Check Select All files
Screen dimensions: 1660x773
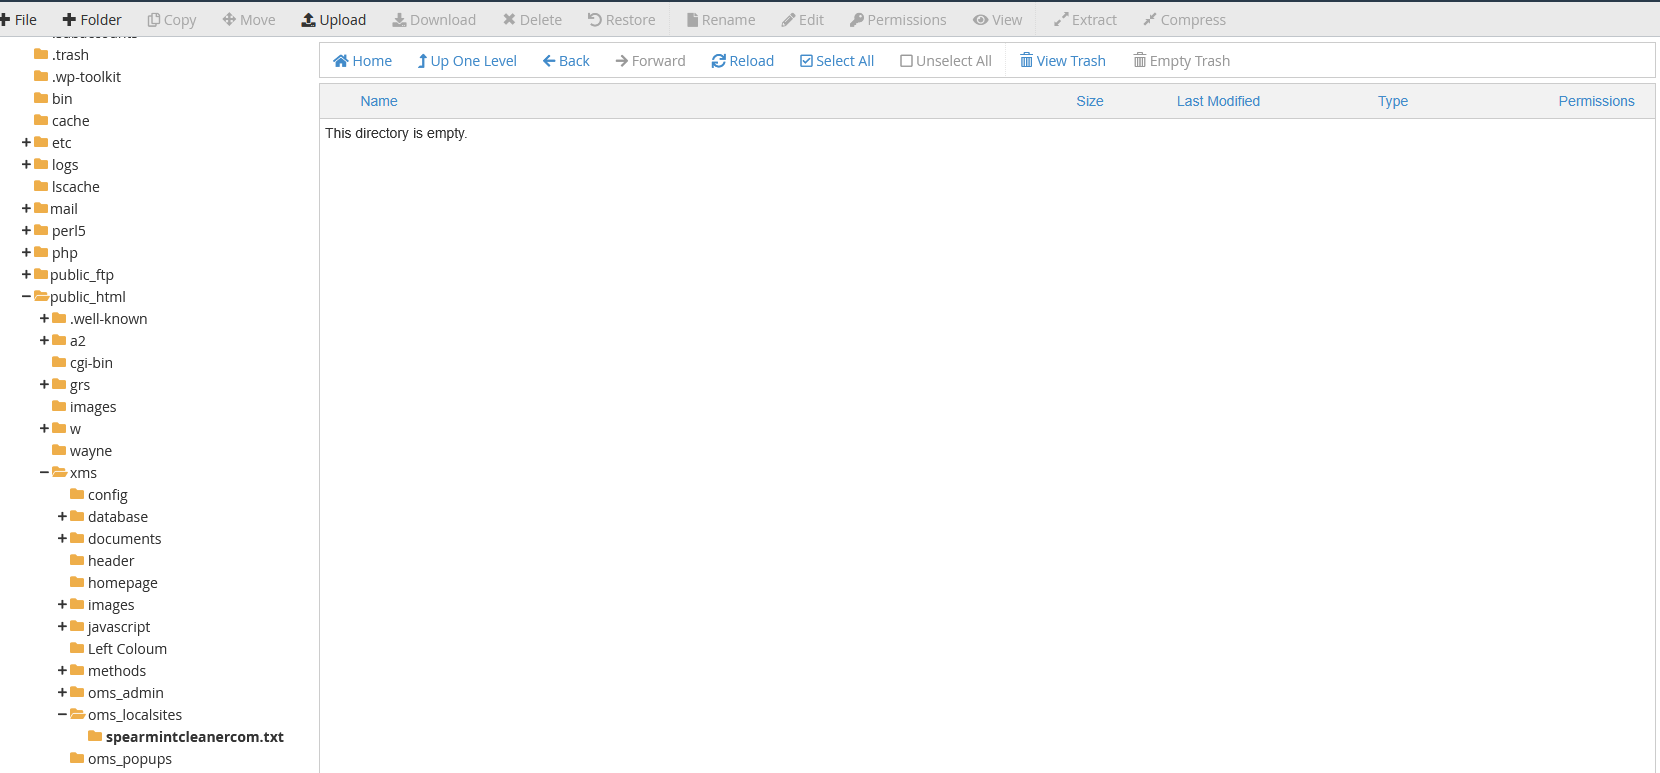click(837, 61)
